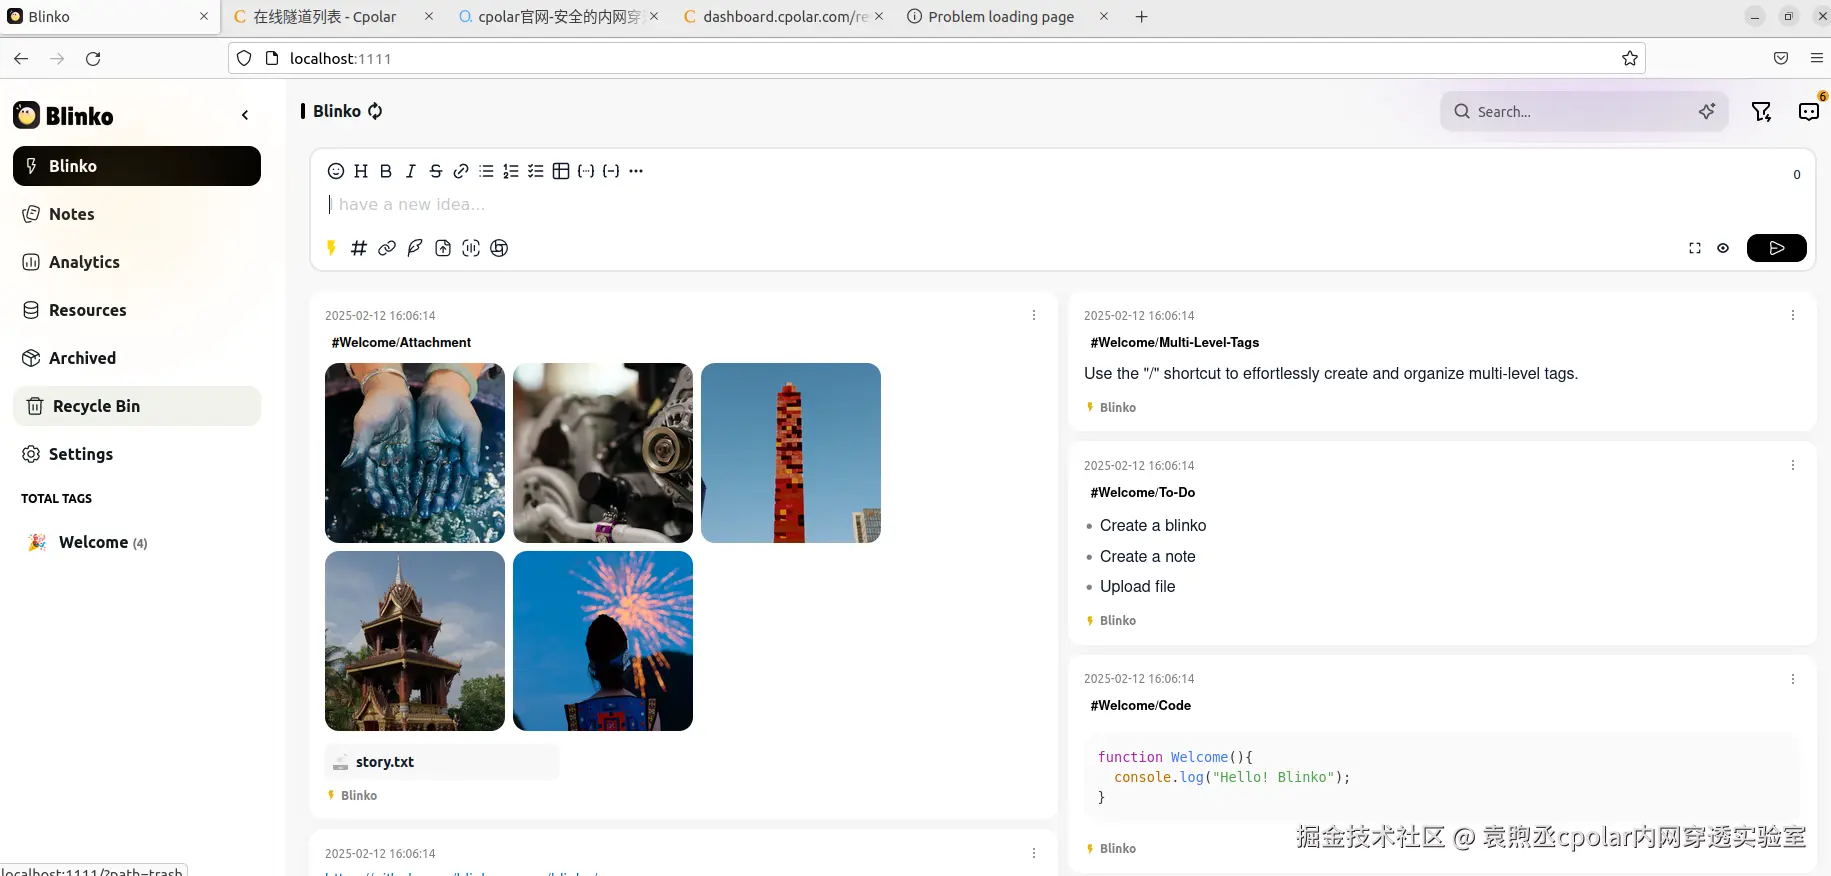Open Analytics in the sidebar

[137, 262]
